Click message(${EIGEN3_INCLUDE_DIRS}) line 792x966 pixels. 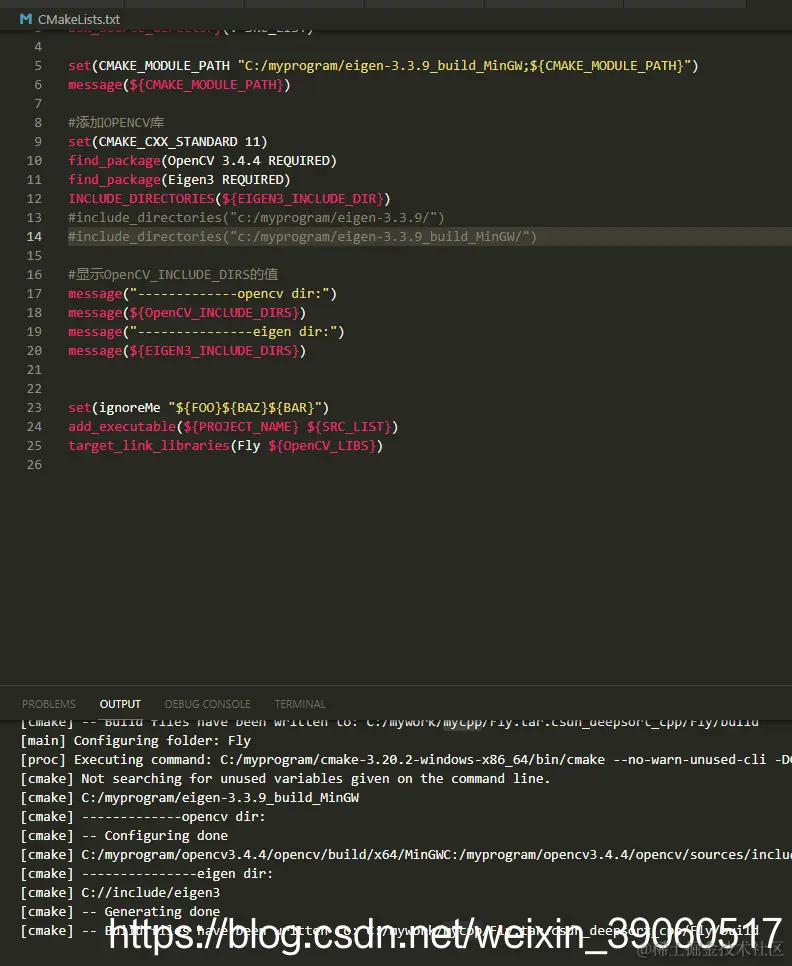point(187,351)
